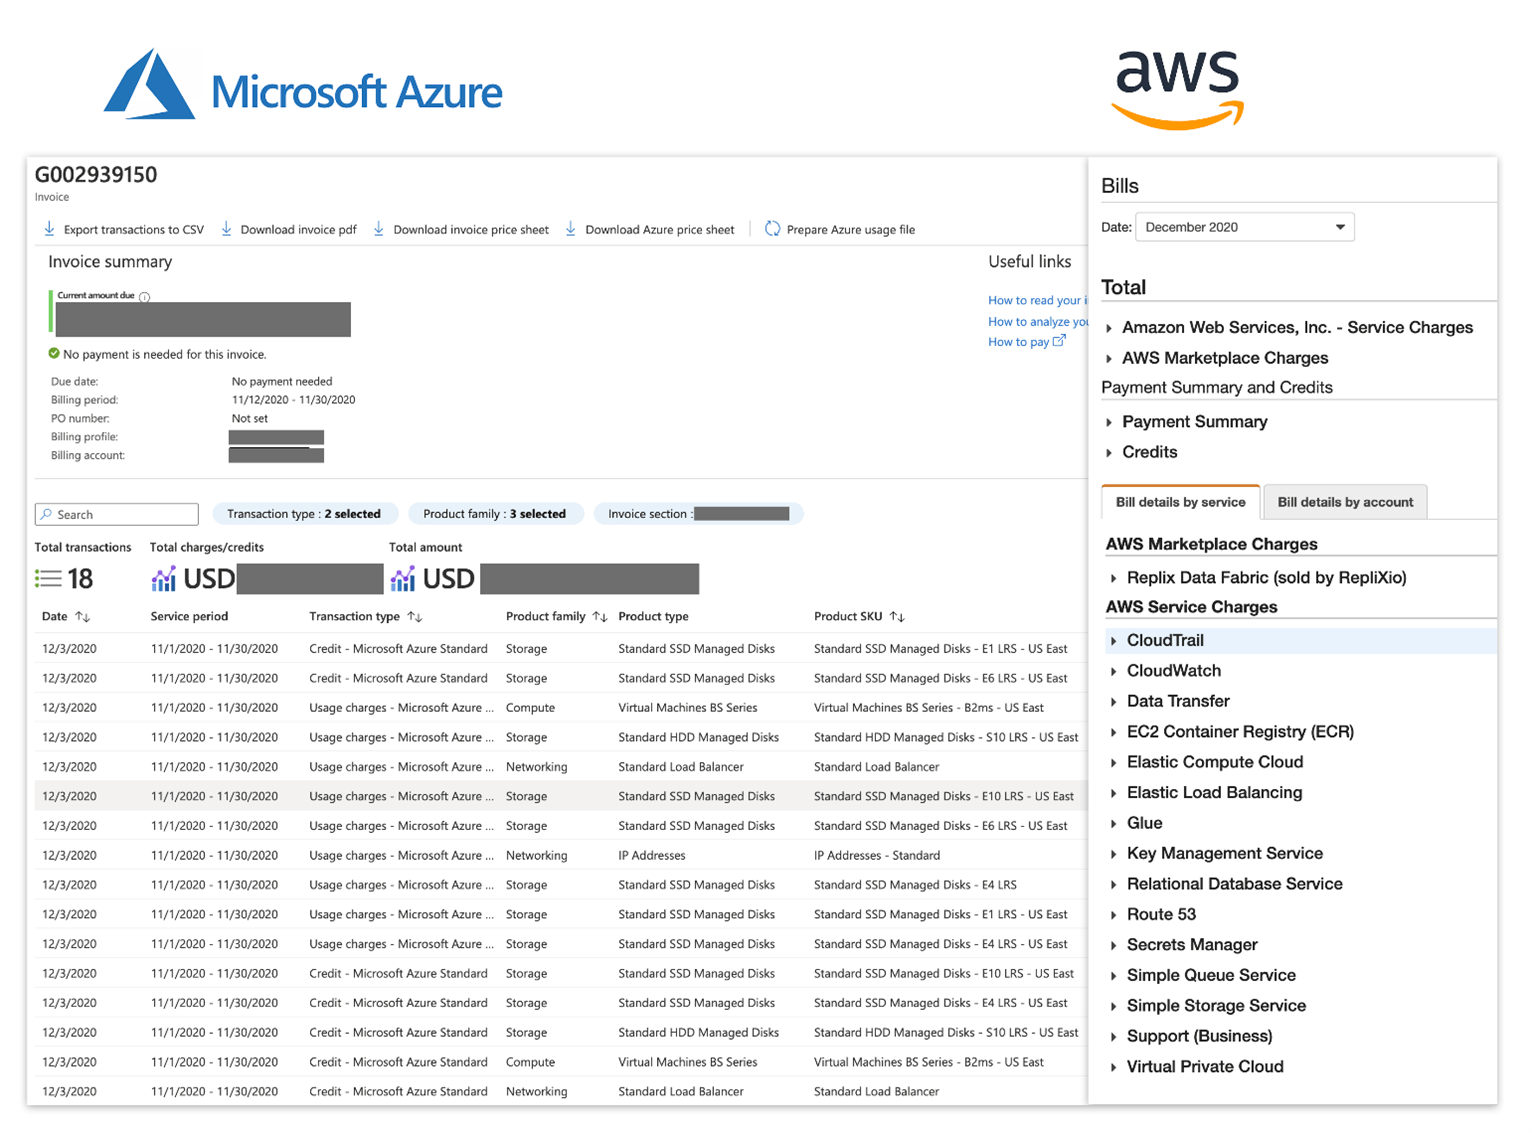
Task: Click the info icon beside Current amount due
Action: click(145, 297)
